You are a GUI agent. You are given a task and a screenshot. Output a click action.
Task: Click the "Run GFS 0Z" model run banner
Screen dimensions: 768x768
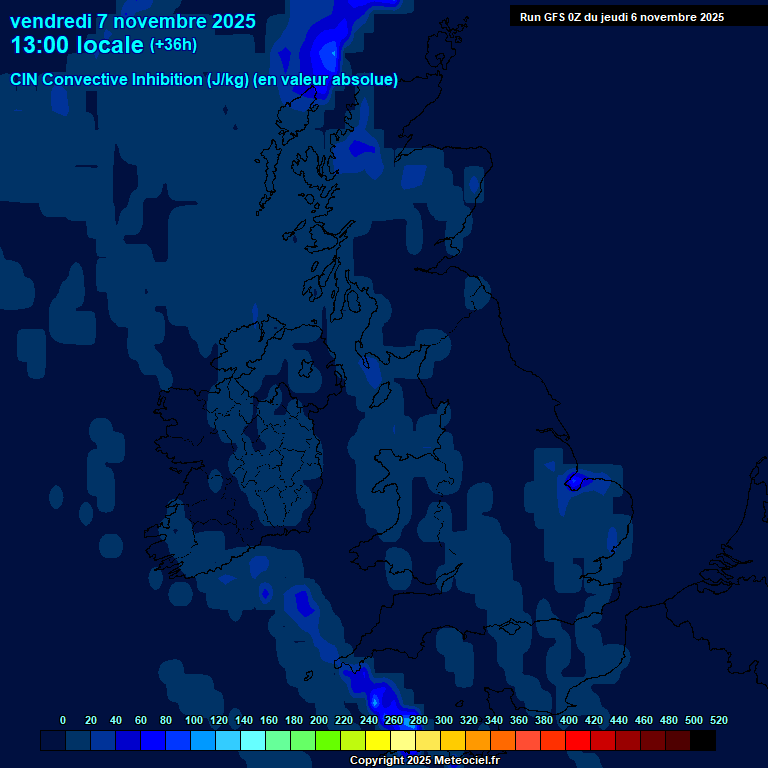(x=621, y=17)
